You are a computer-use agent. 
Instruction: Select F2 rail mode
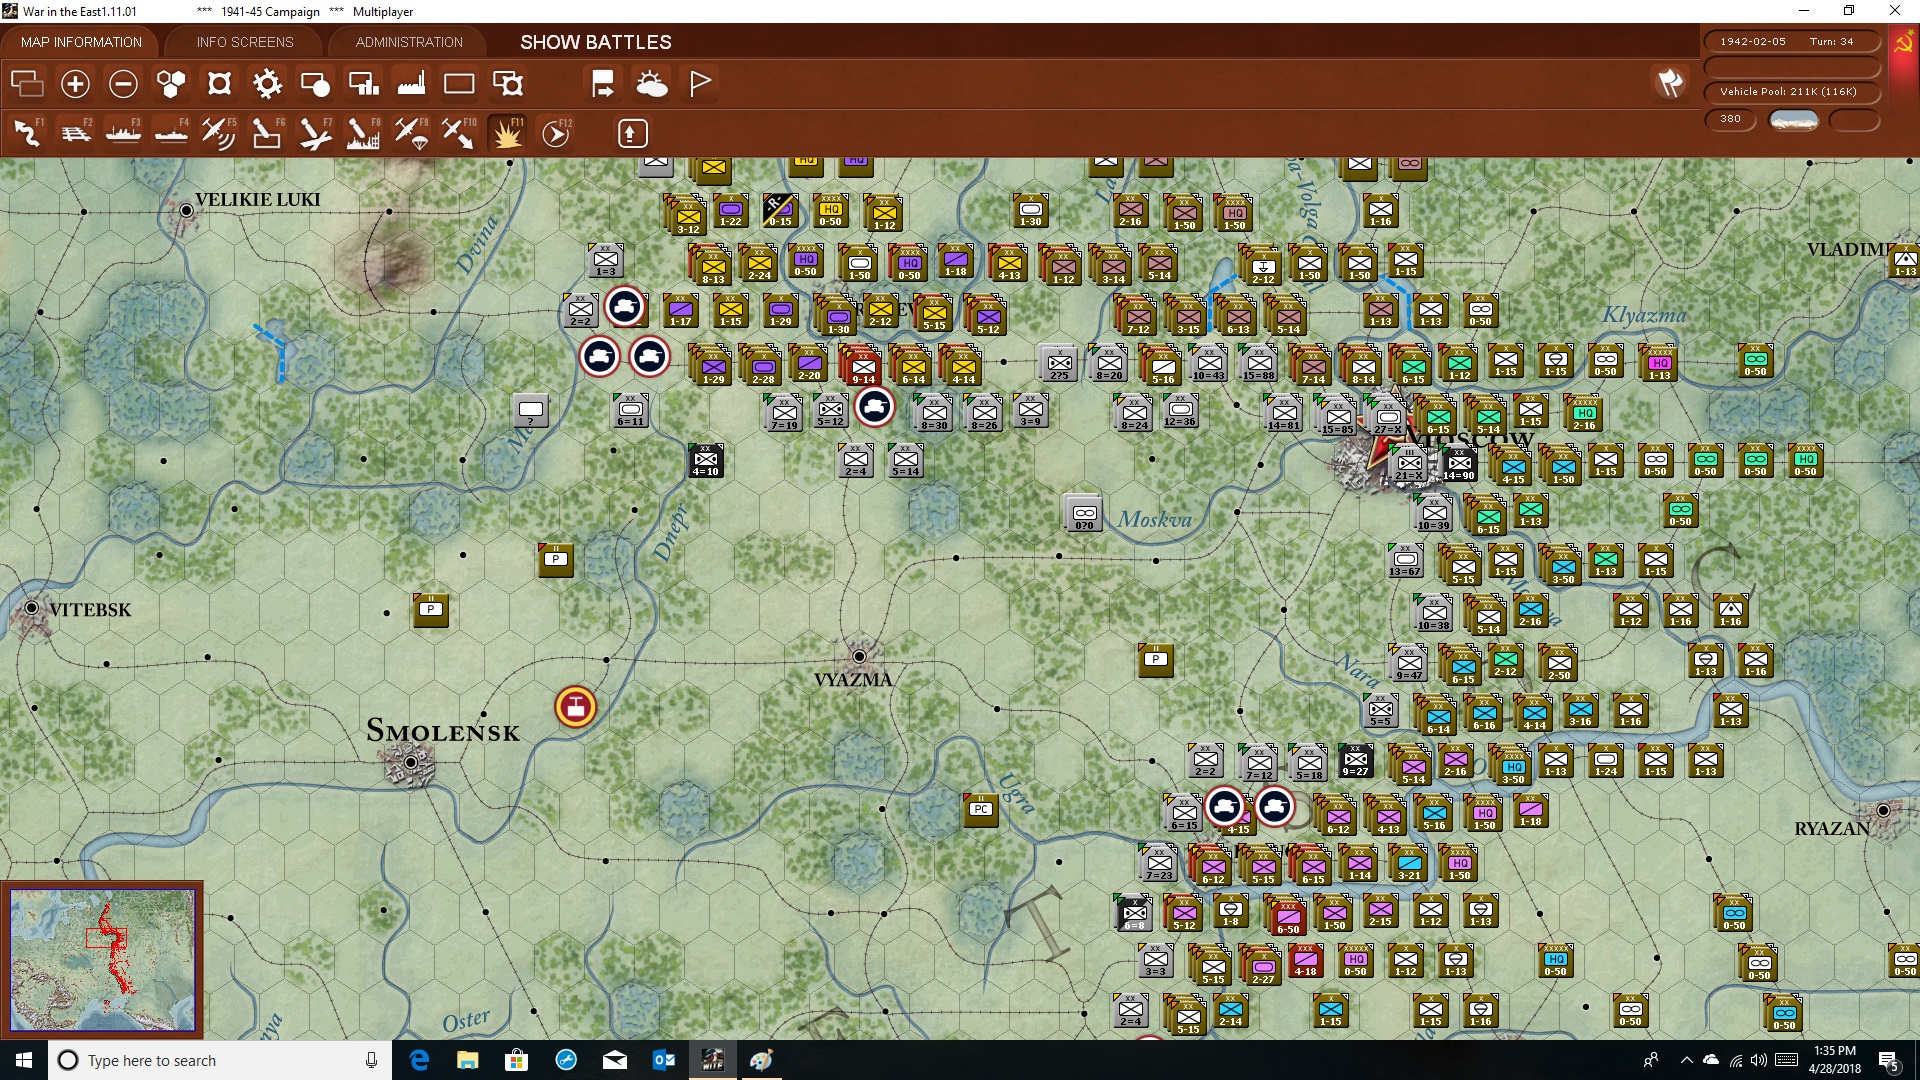click(x=76, y=133)
